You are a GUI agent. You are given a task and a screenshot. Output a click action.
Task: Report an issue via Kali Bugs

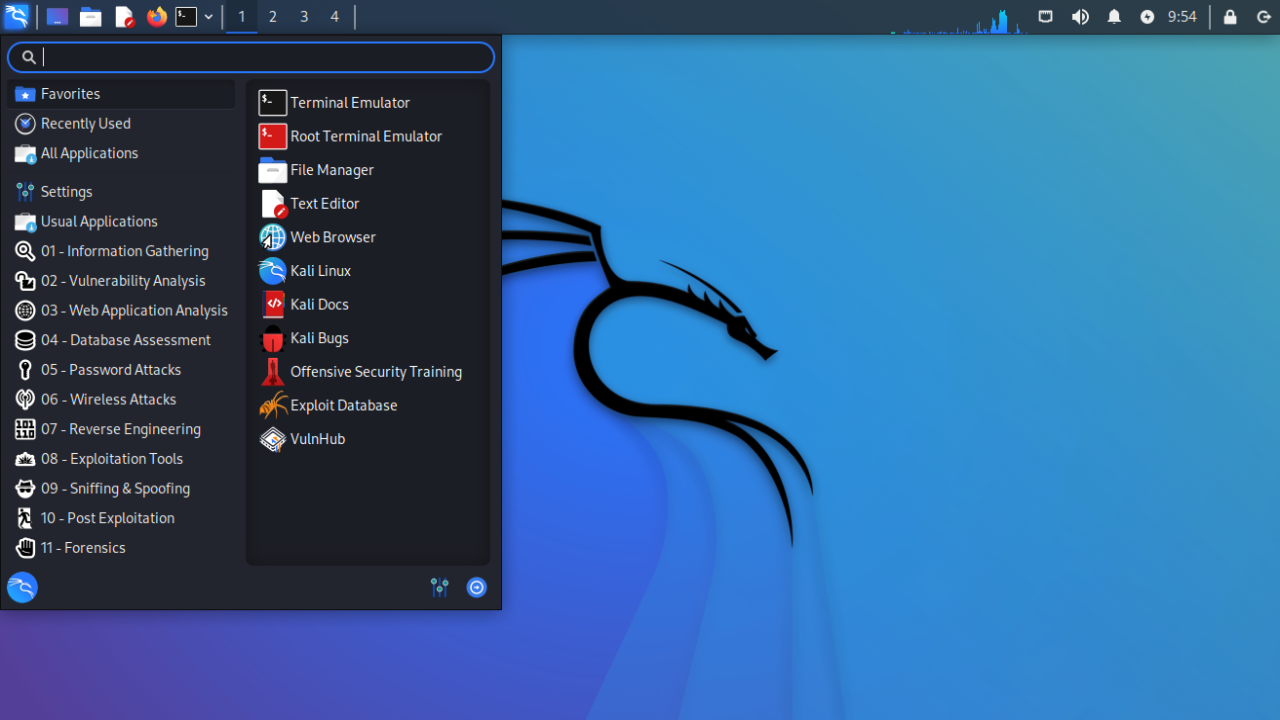[317, 338]
